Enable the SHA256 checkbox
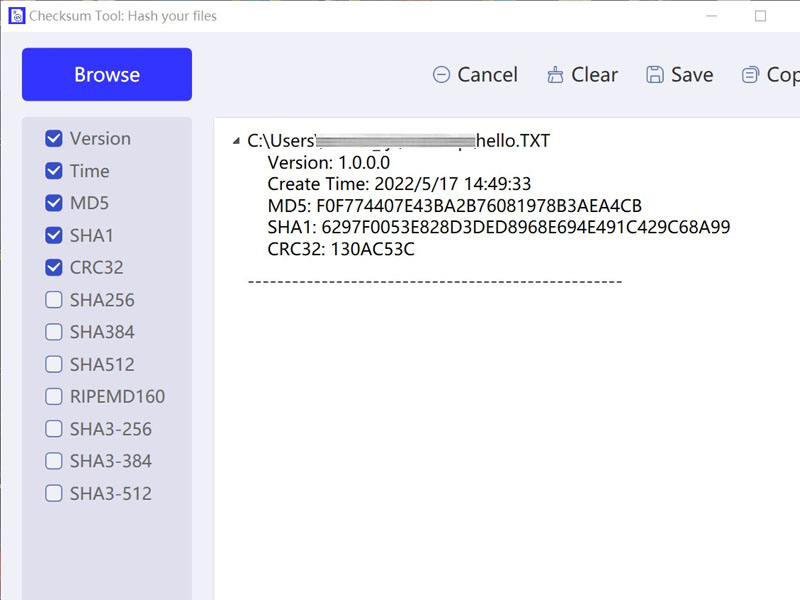The image size is (800, 600). [54, 300]
